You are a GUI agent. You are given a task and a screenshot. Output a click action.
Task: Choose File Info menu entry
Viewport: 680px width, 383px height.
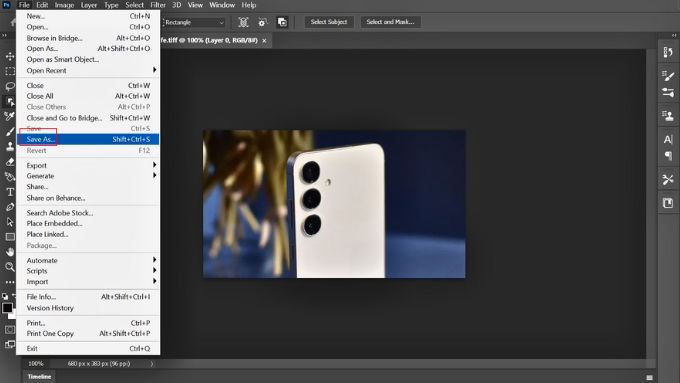click(88, 297)
